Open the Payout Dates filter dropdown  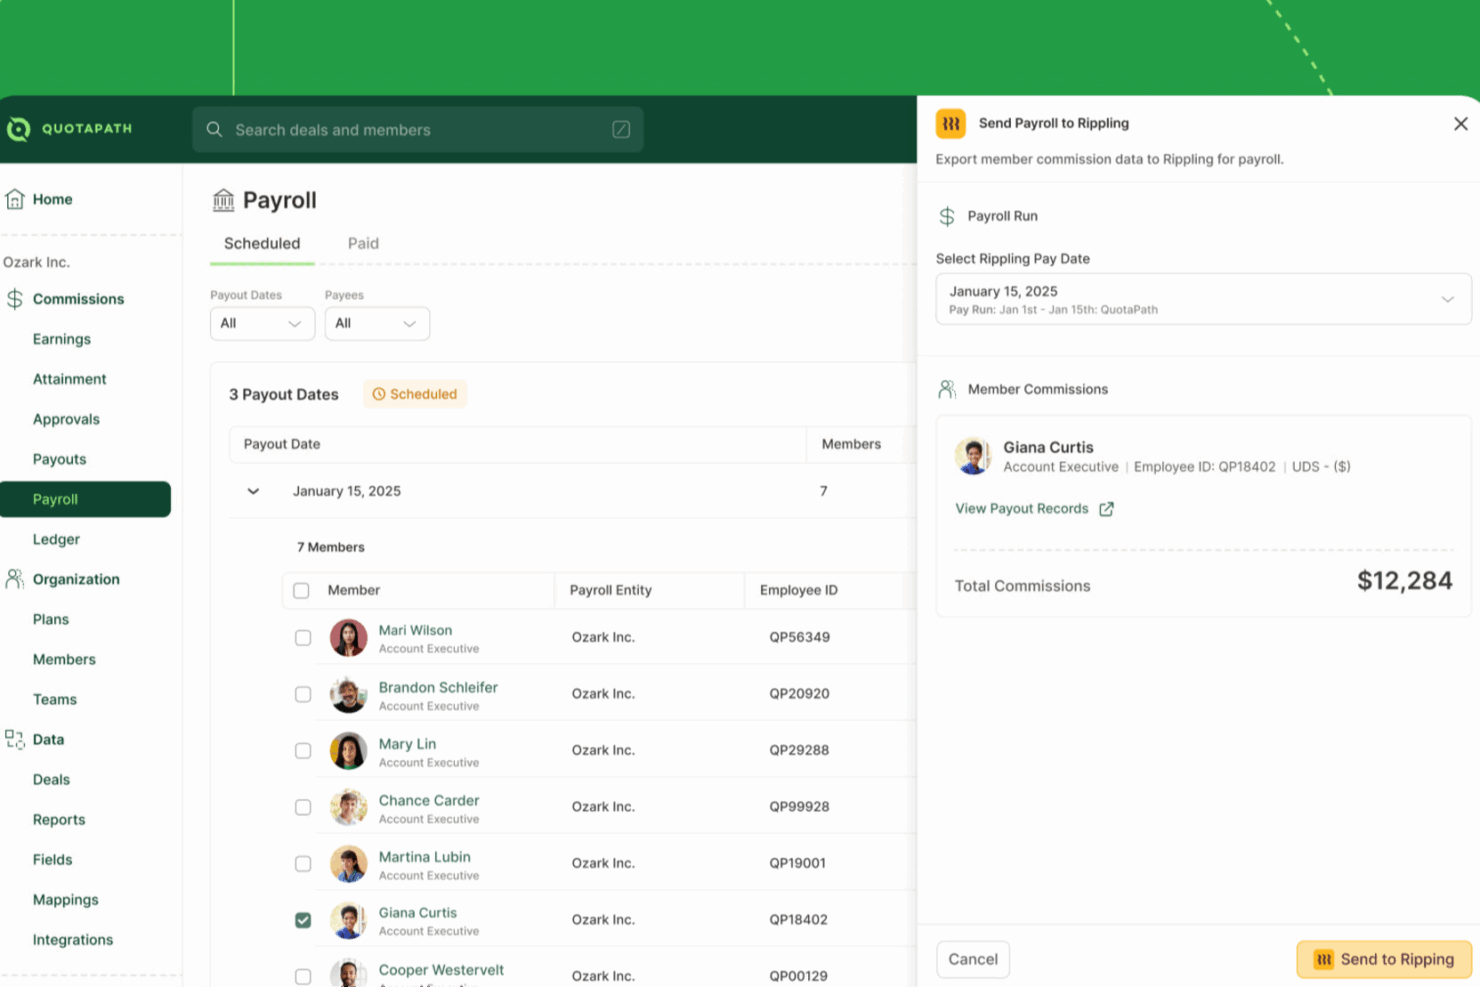tap(262, 324)
